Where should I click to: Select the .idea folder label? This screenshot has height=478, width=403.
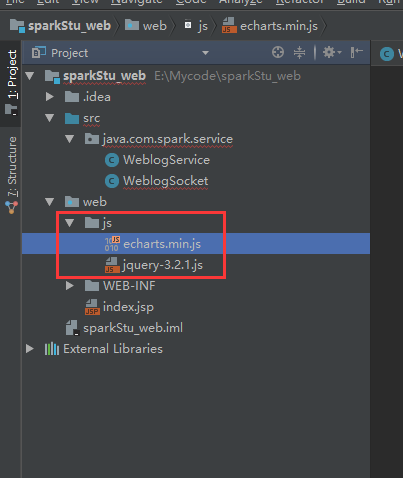tap(97, 97)
